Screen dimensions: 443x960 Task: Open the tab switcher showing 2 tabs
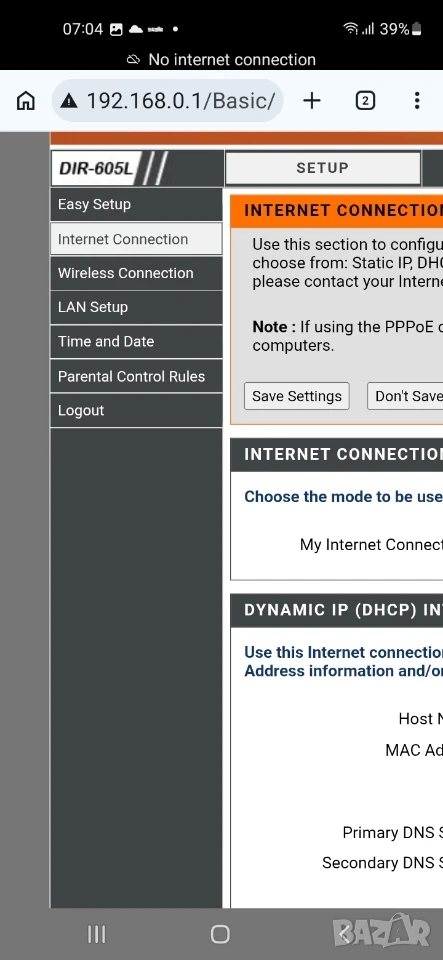point(365,101)
